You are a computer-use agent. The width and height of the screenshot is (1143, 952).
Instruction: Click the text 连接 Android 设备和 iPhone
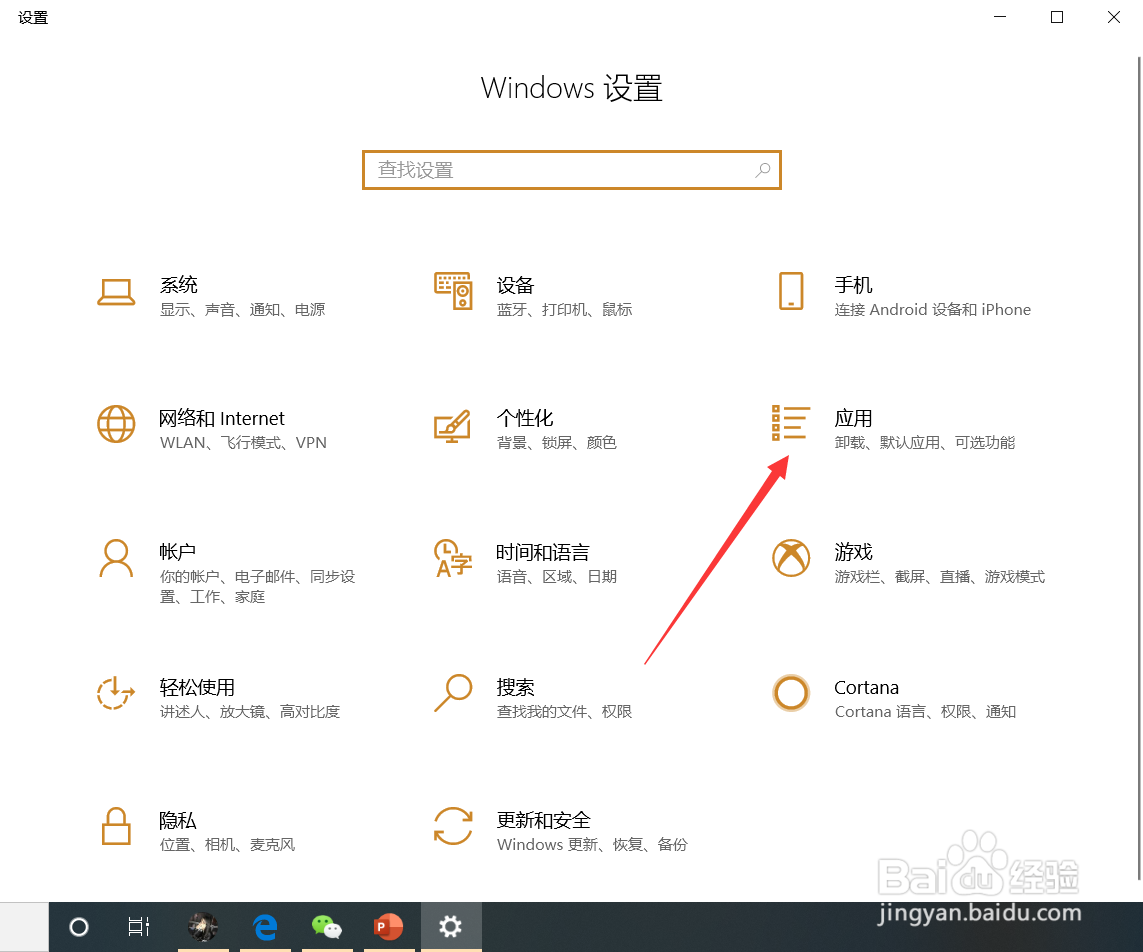click(933, 310)
